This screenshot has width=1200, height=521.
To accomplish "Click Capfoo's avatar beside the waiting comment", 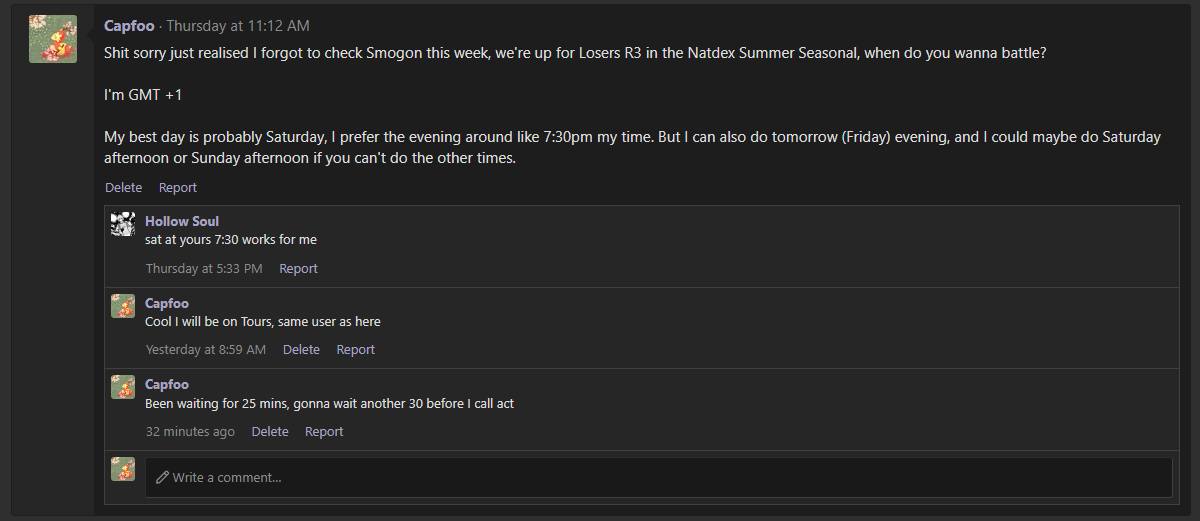I will click(x=123, y=387).
